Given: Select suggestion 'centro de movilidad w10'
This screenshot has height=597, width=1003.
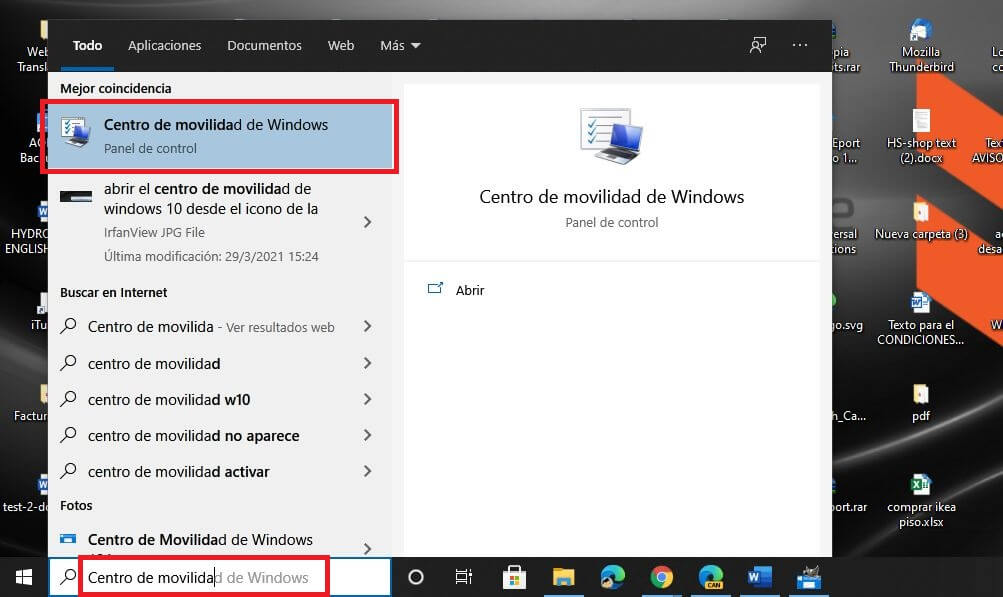Looking at the screenshot, I should click(169, 400).
